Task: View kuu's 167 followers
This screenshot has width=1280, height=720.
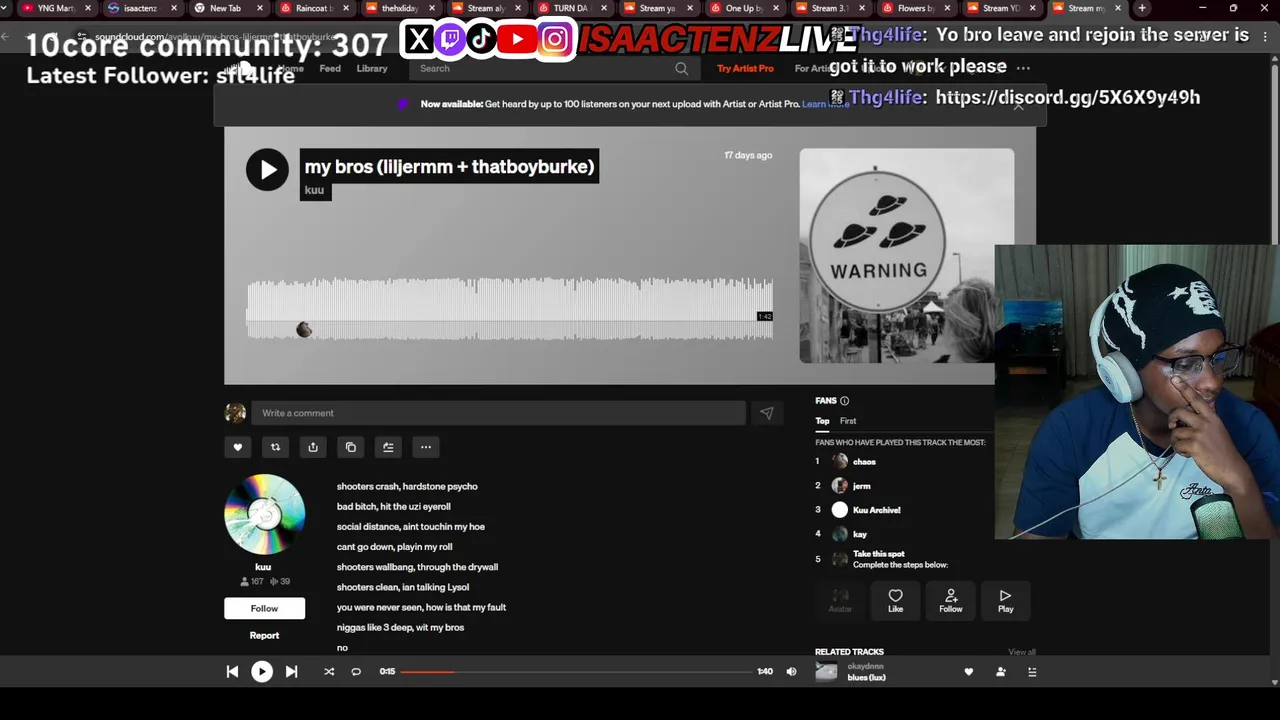Action: pos(251,581)
